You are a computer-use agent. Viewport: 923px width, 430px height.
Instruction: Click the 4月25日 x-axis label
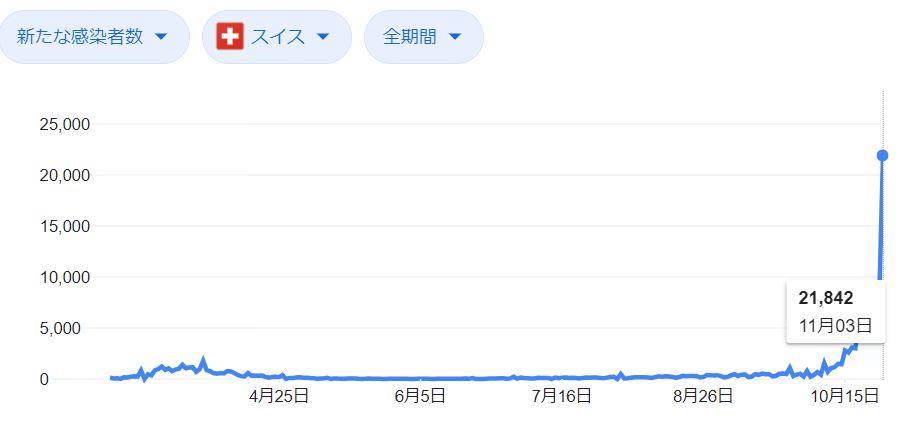coord(279,396)
